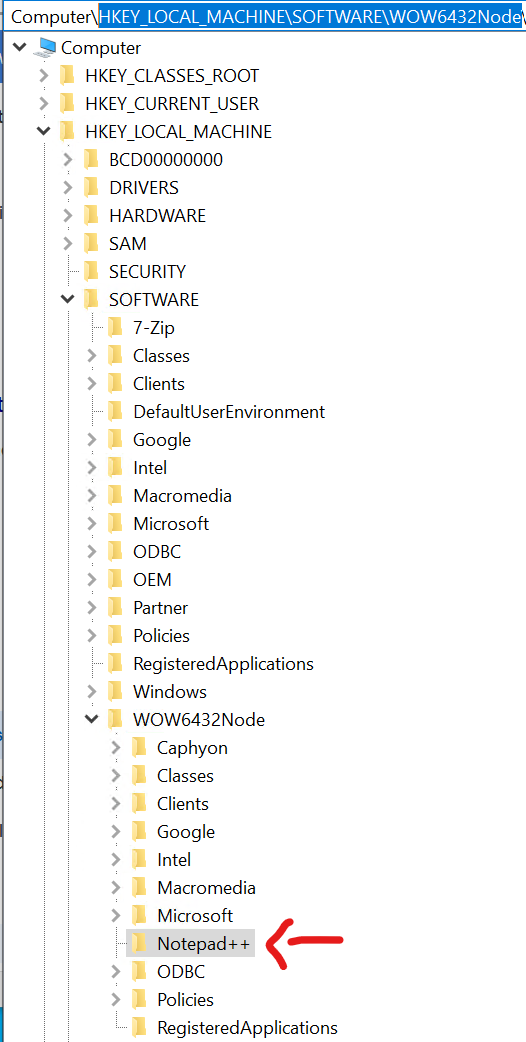Click the DefaultUserEnvironment folder icon

[116, 411]
